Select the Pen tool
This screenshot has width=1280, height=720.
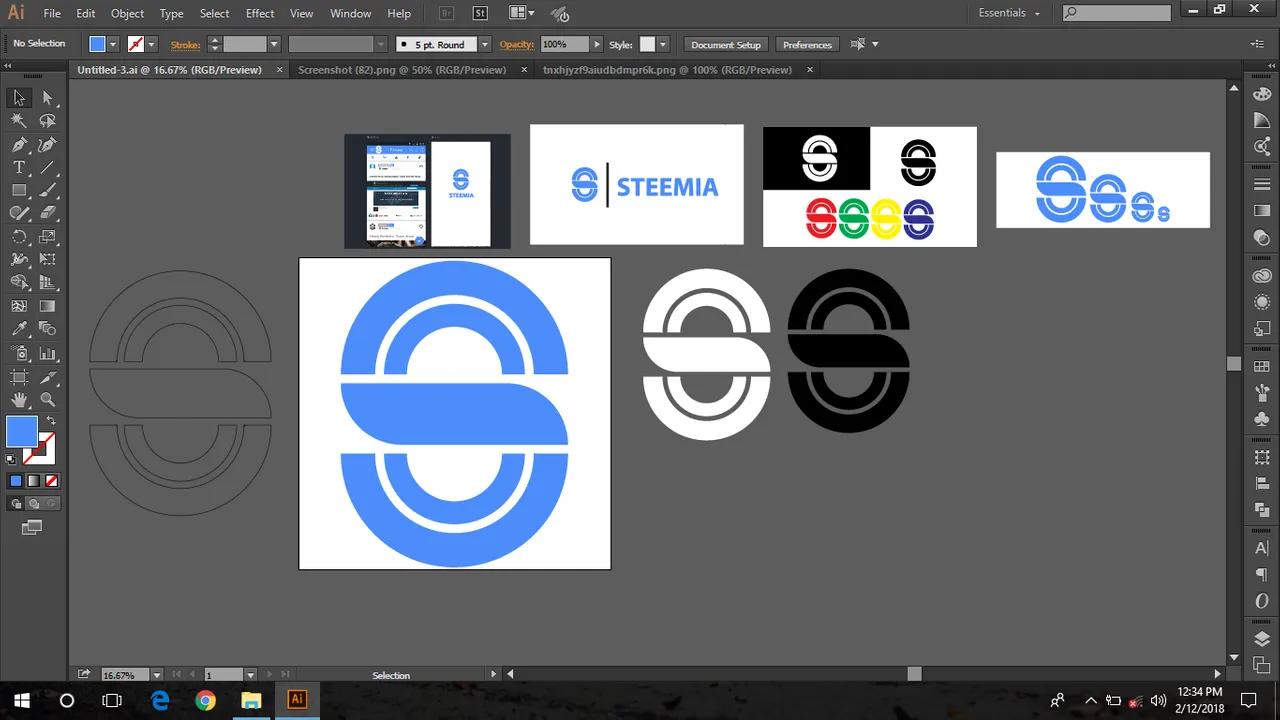[19, 145]
